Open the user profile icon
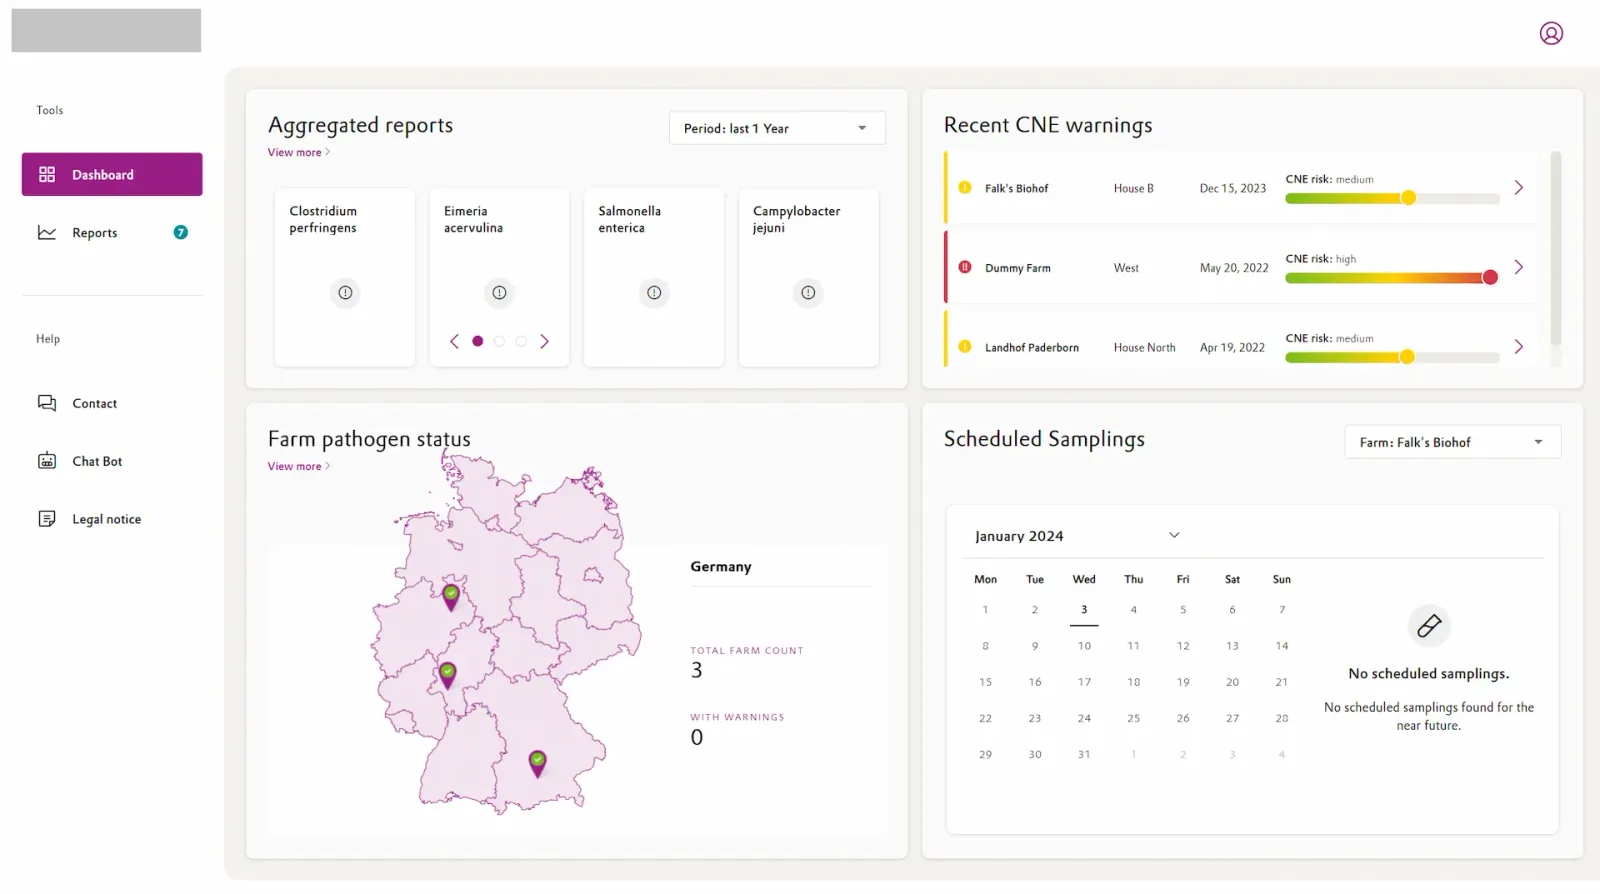 coord(1551,33)
